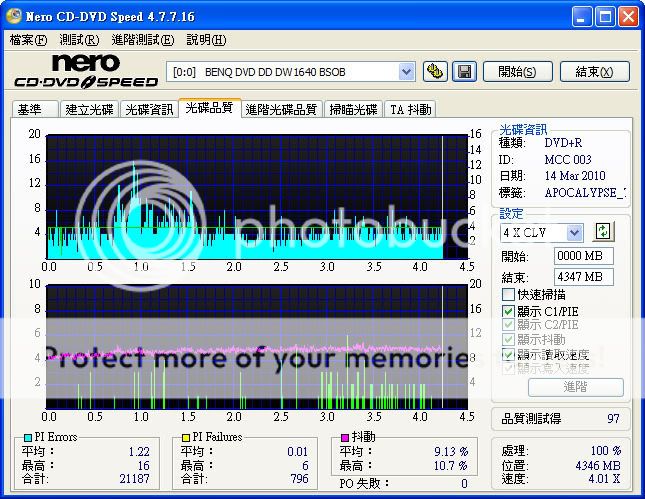Open the BENQ DVD DD DW1640 drive dropdown
The width and height of the screenshot is (645, 499).
[406, 72]
